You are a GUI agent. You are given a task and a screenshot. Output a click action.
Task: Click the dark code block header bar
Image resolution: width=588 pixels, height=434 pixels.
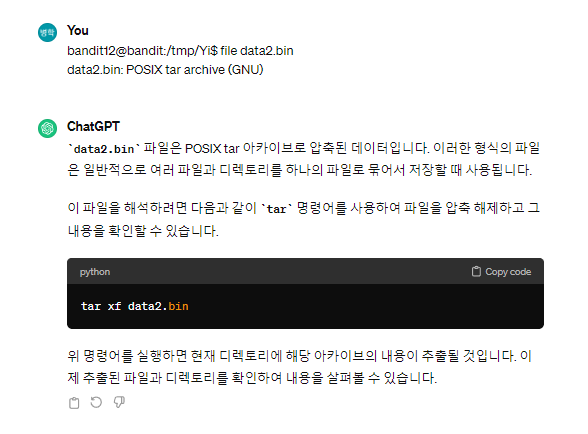(305, 271)
